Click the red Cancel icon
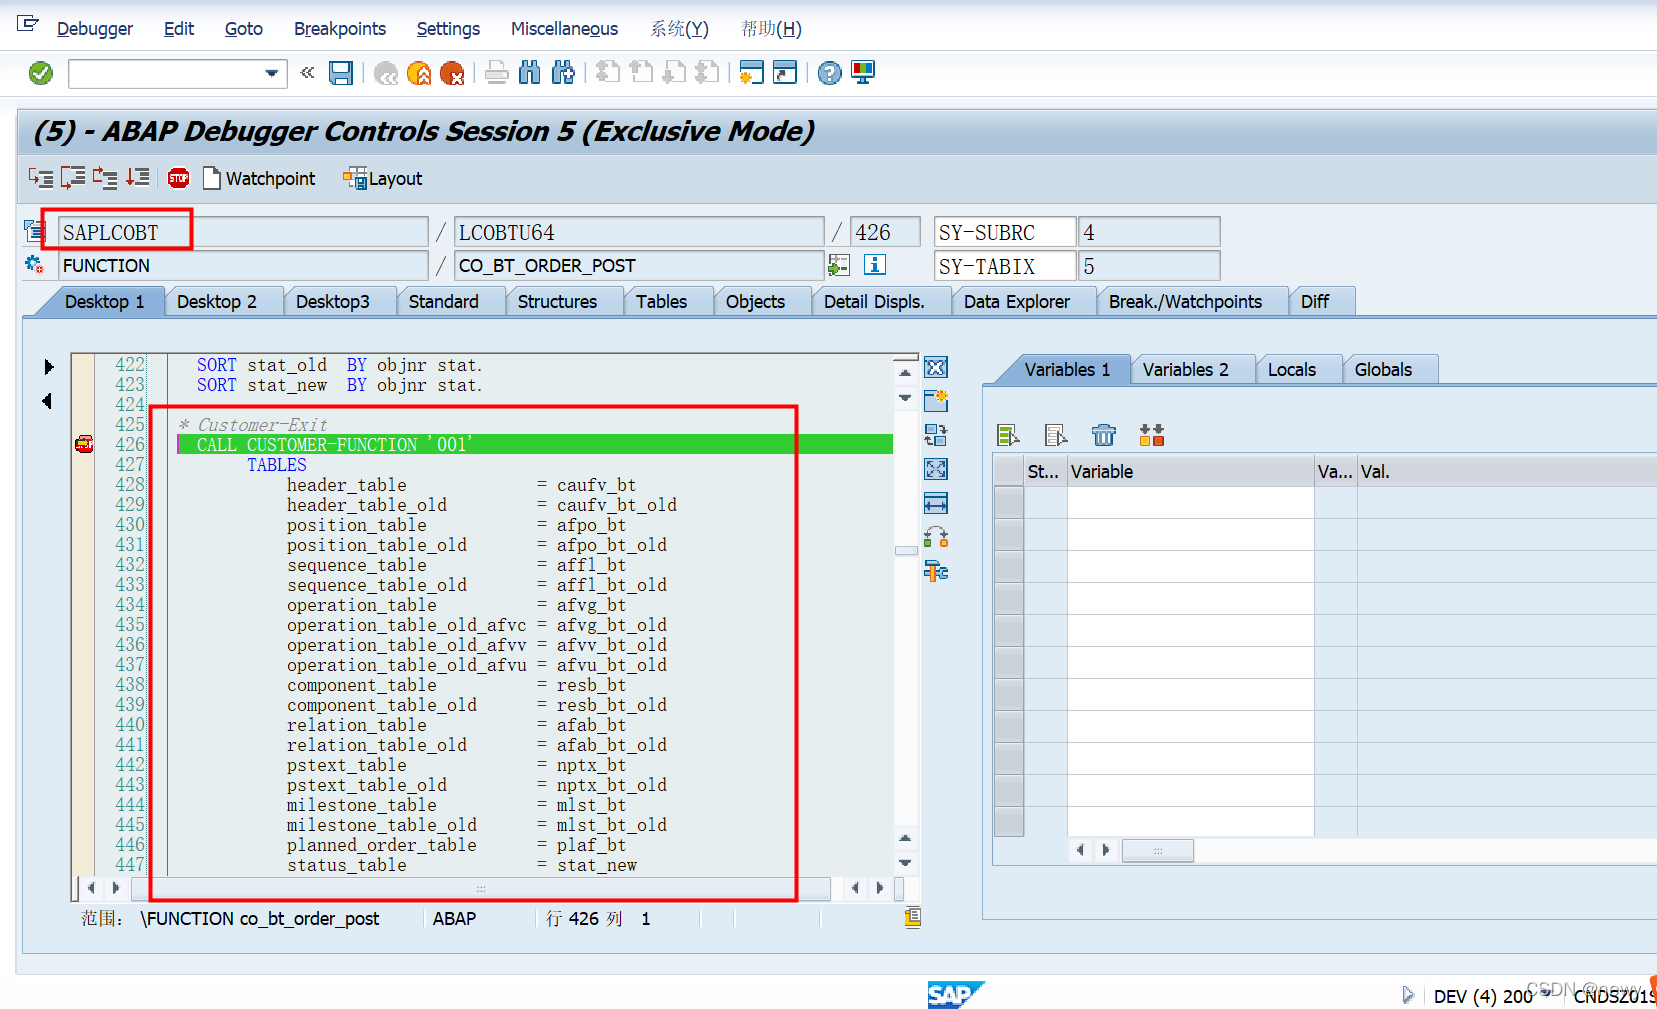Image resolution: width=1657 pixels, height=1009 pixels. click(x=452, y=73)
